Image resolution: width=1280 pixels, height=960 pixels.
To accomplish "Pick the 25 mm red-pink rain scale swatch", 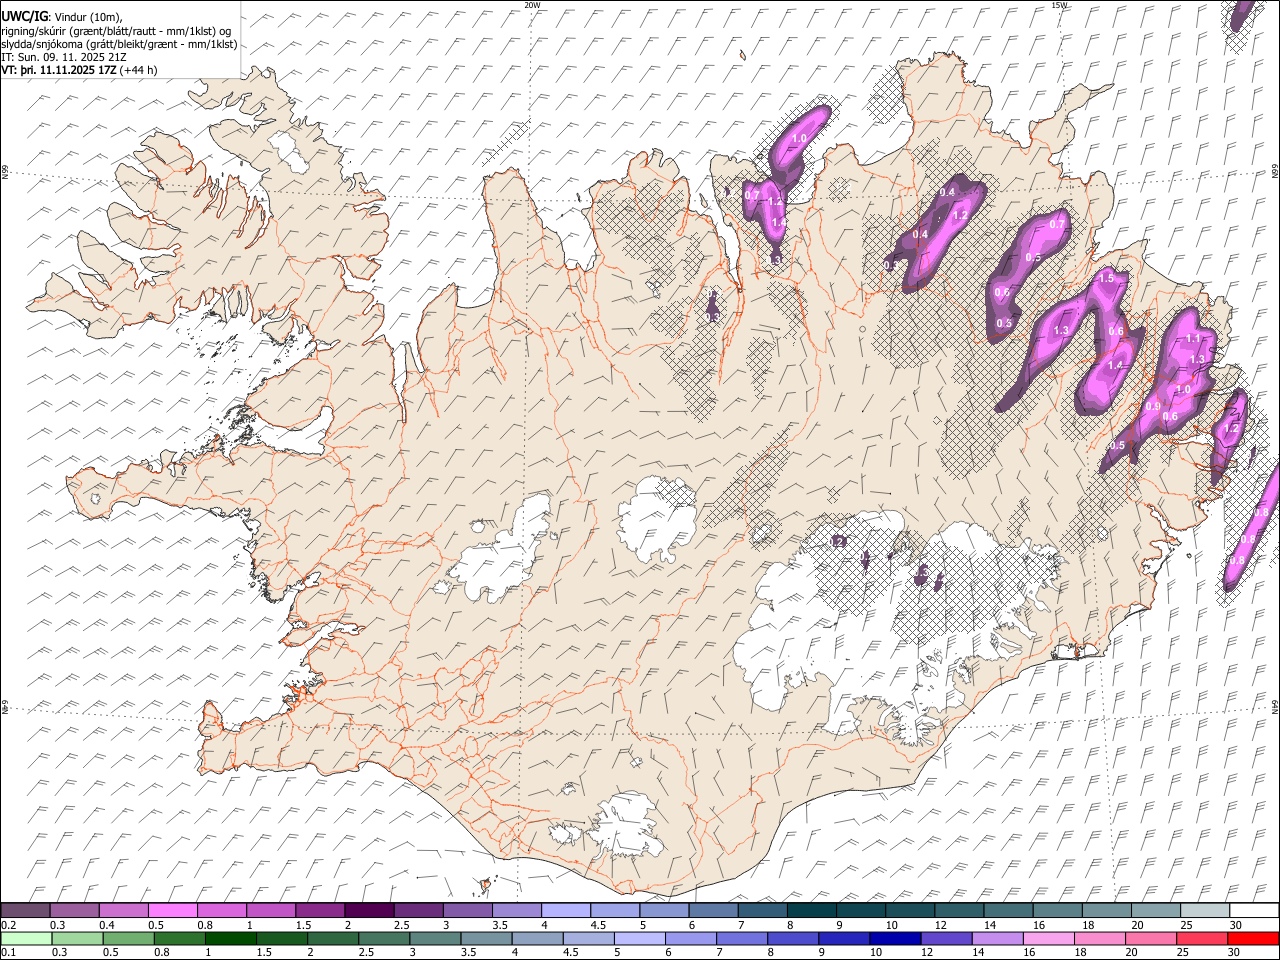I will point(1201,939).
